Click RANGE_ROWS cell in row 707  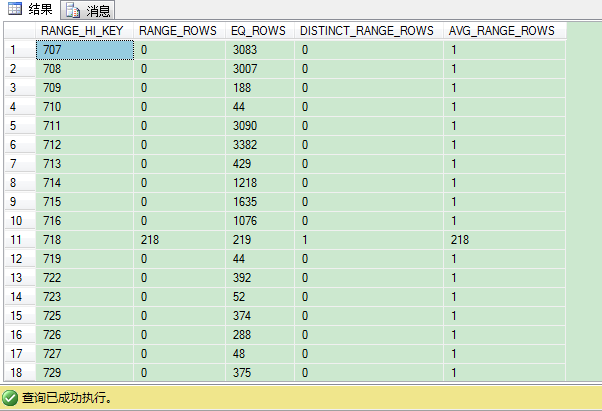point(179,50)
